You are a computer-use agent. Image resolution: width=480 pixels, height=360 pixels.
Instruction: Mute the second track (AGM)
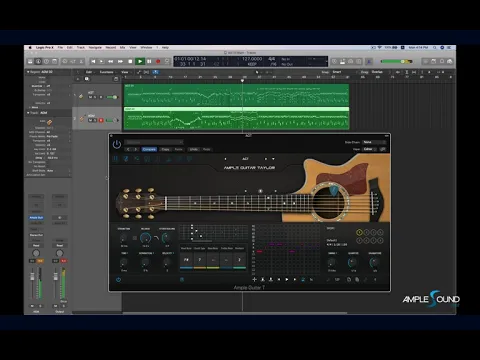coord(90,120)
